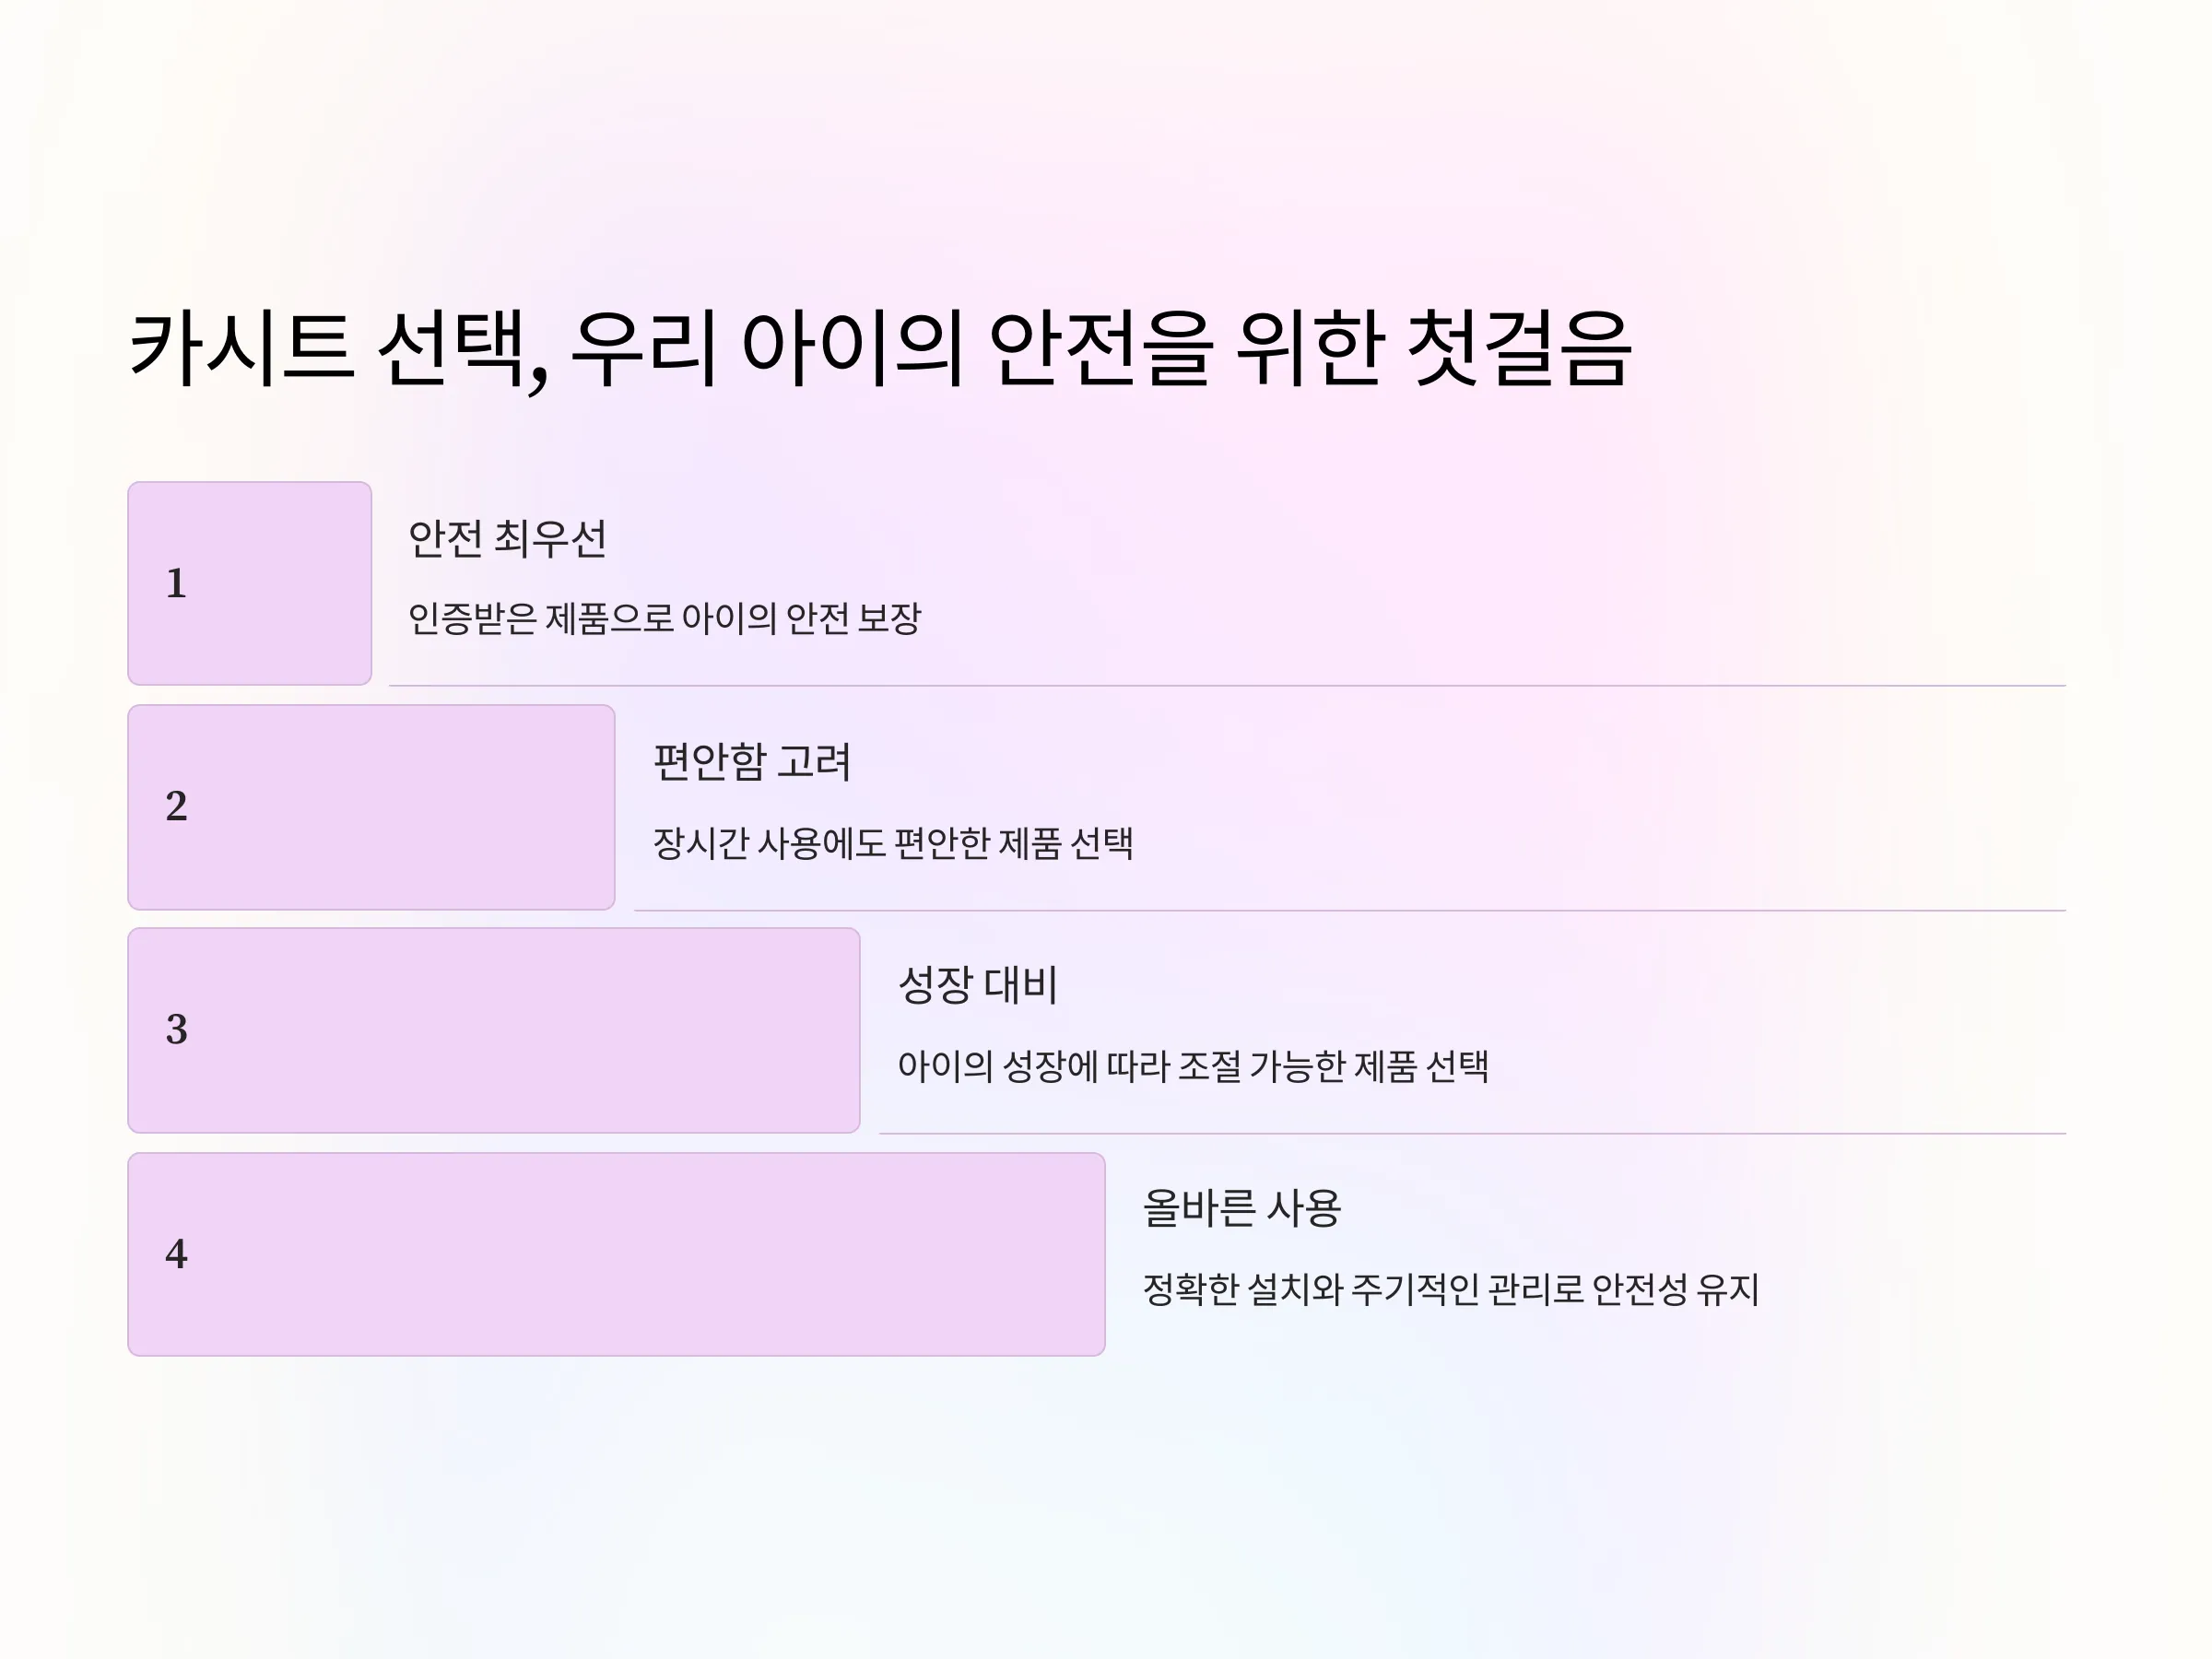This screenshot has width=2212, height=1659.
Task: Click the divider line under 안전 최우선 section
Action: coord(1227,685)
